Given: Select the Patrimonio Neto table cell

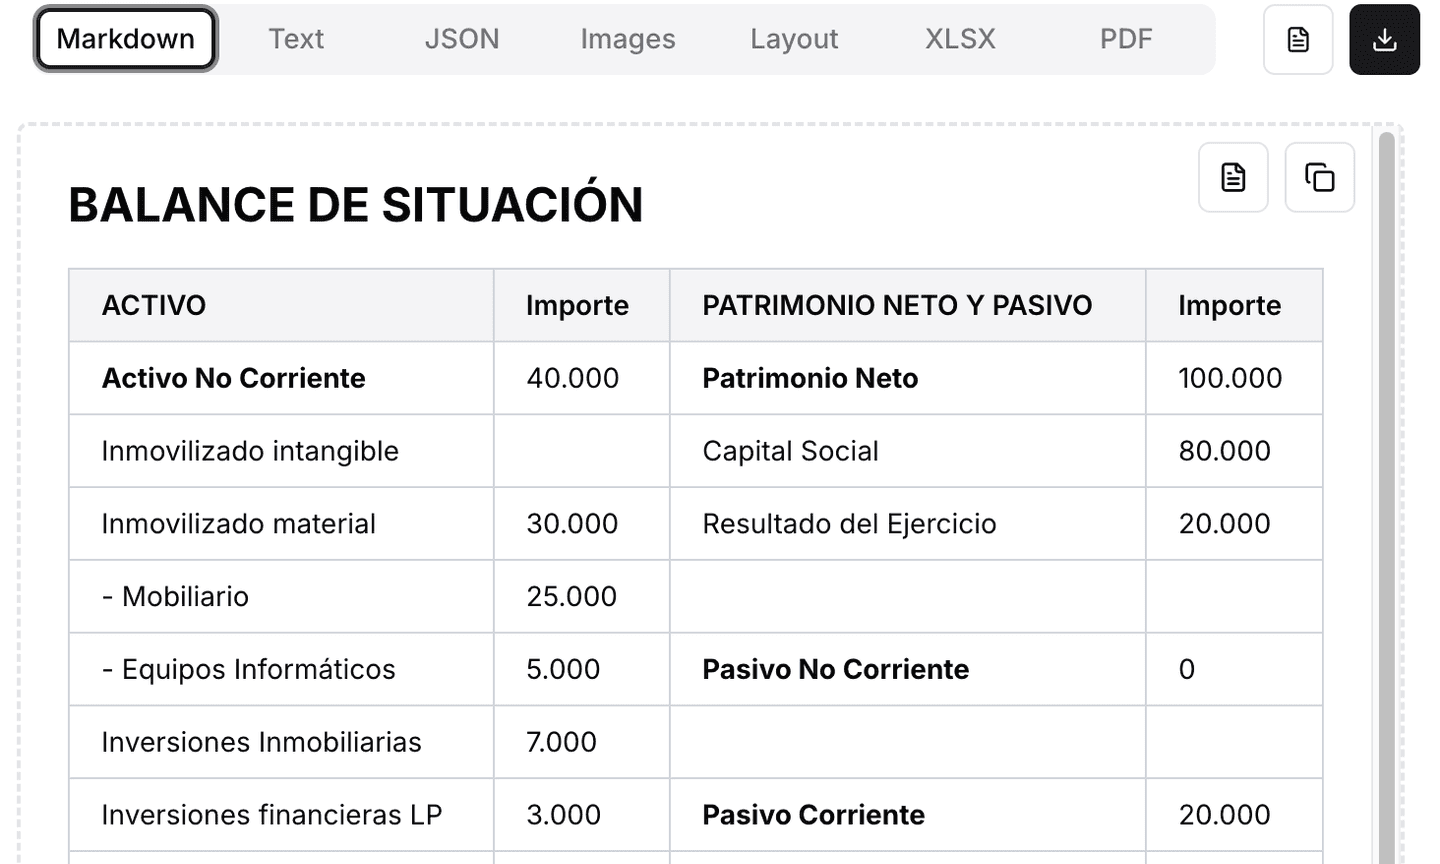Looking at the screenshot, I should (x=810, y=378).
